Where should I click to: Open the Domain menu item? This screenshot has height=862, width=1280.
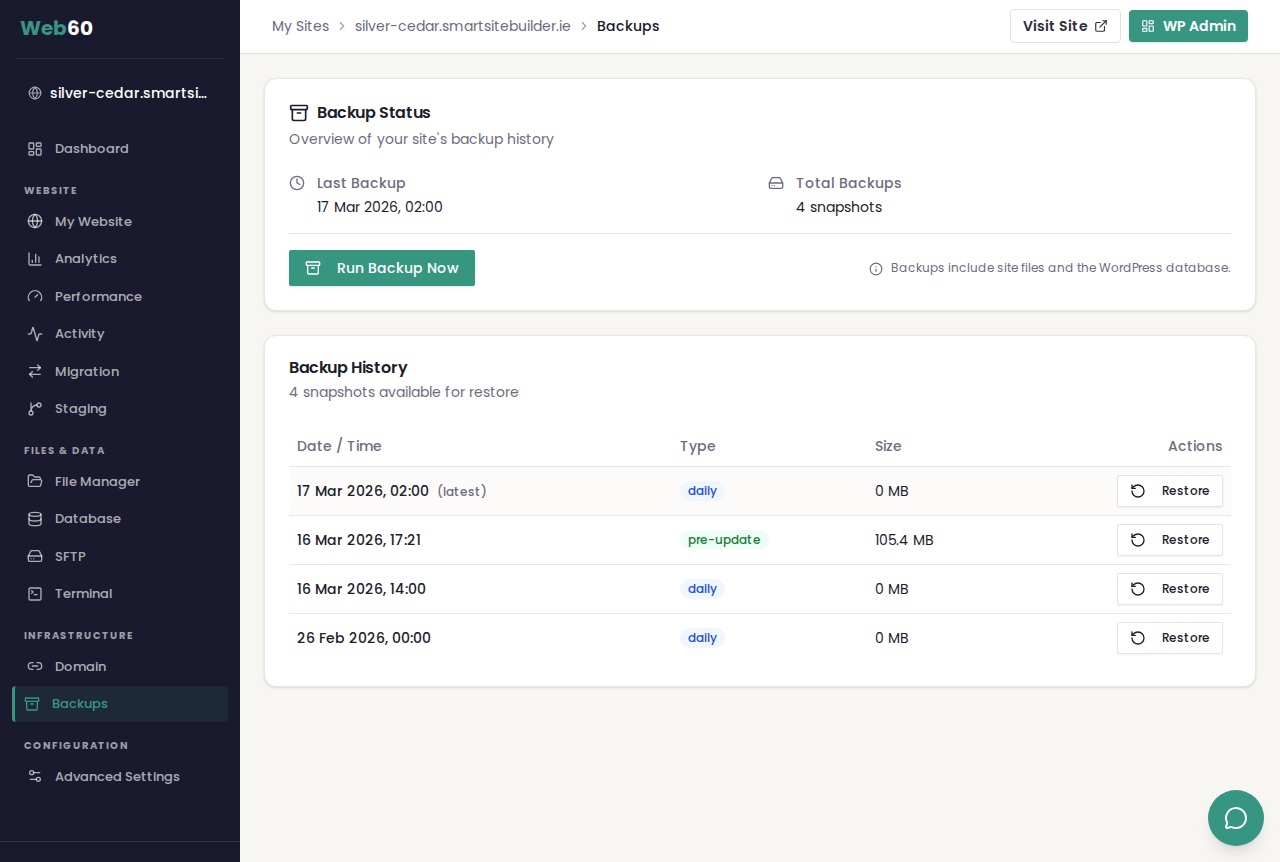click(80, 667)
